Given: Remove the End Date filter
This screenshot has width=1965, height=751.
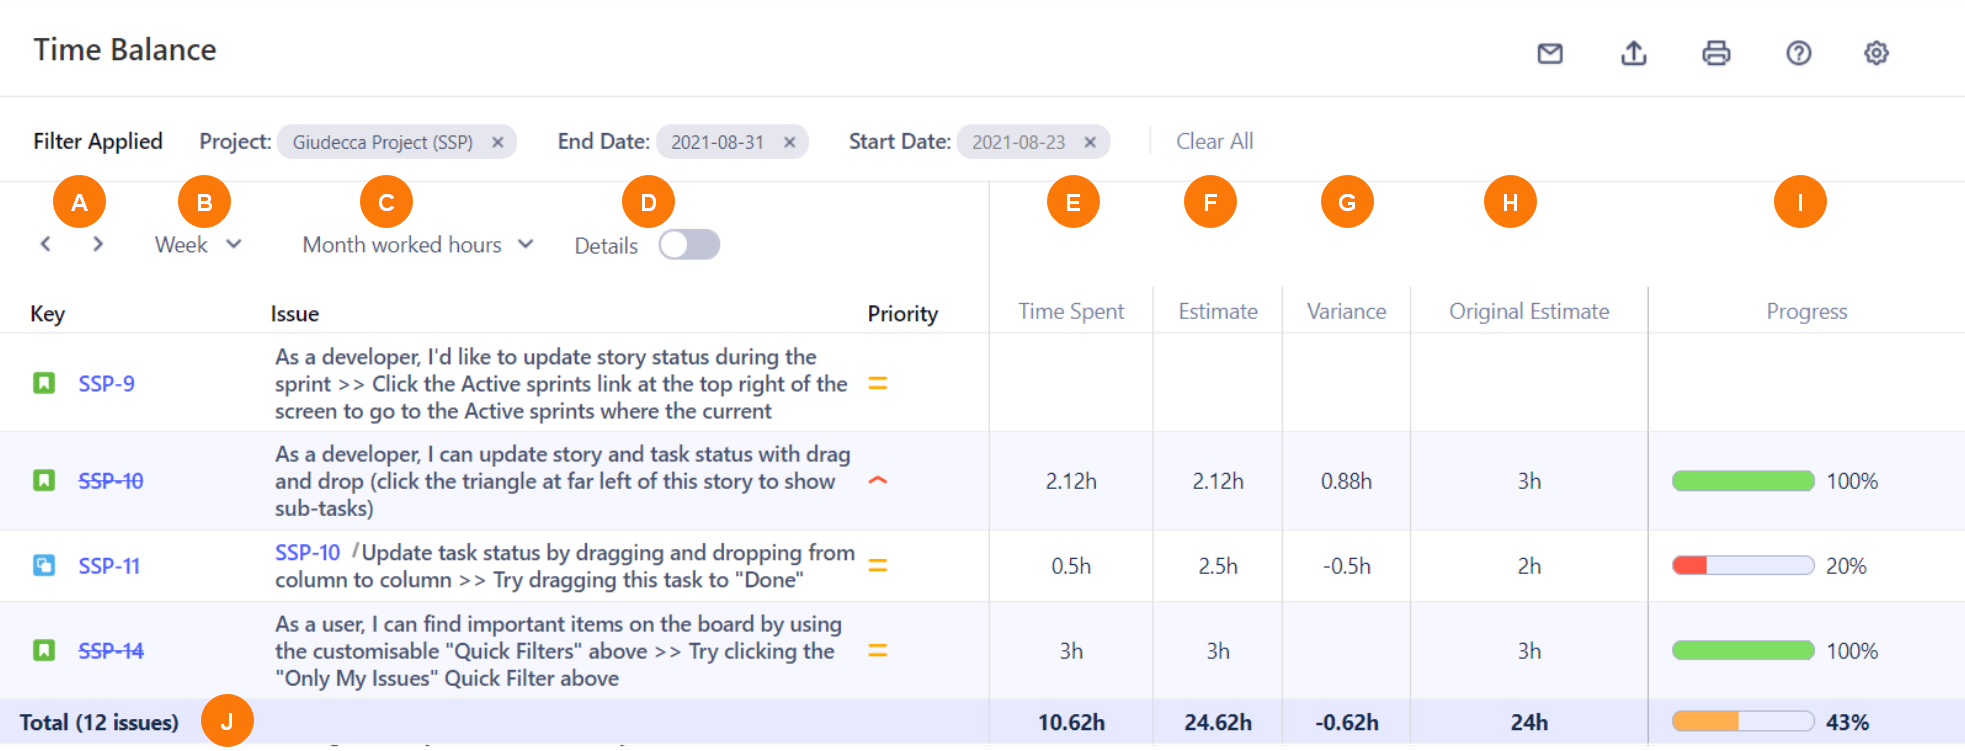Looking at the screenshot, I should click(x=789, y=142).
